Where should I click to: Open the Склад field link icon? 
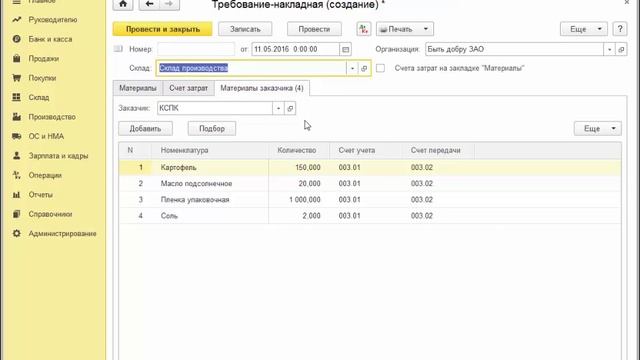point(364,68)
